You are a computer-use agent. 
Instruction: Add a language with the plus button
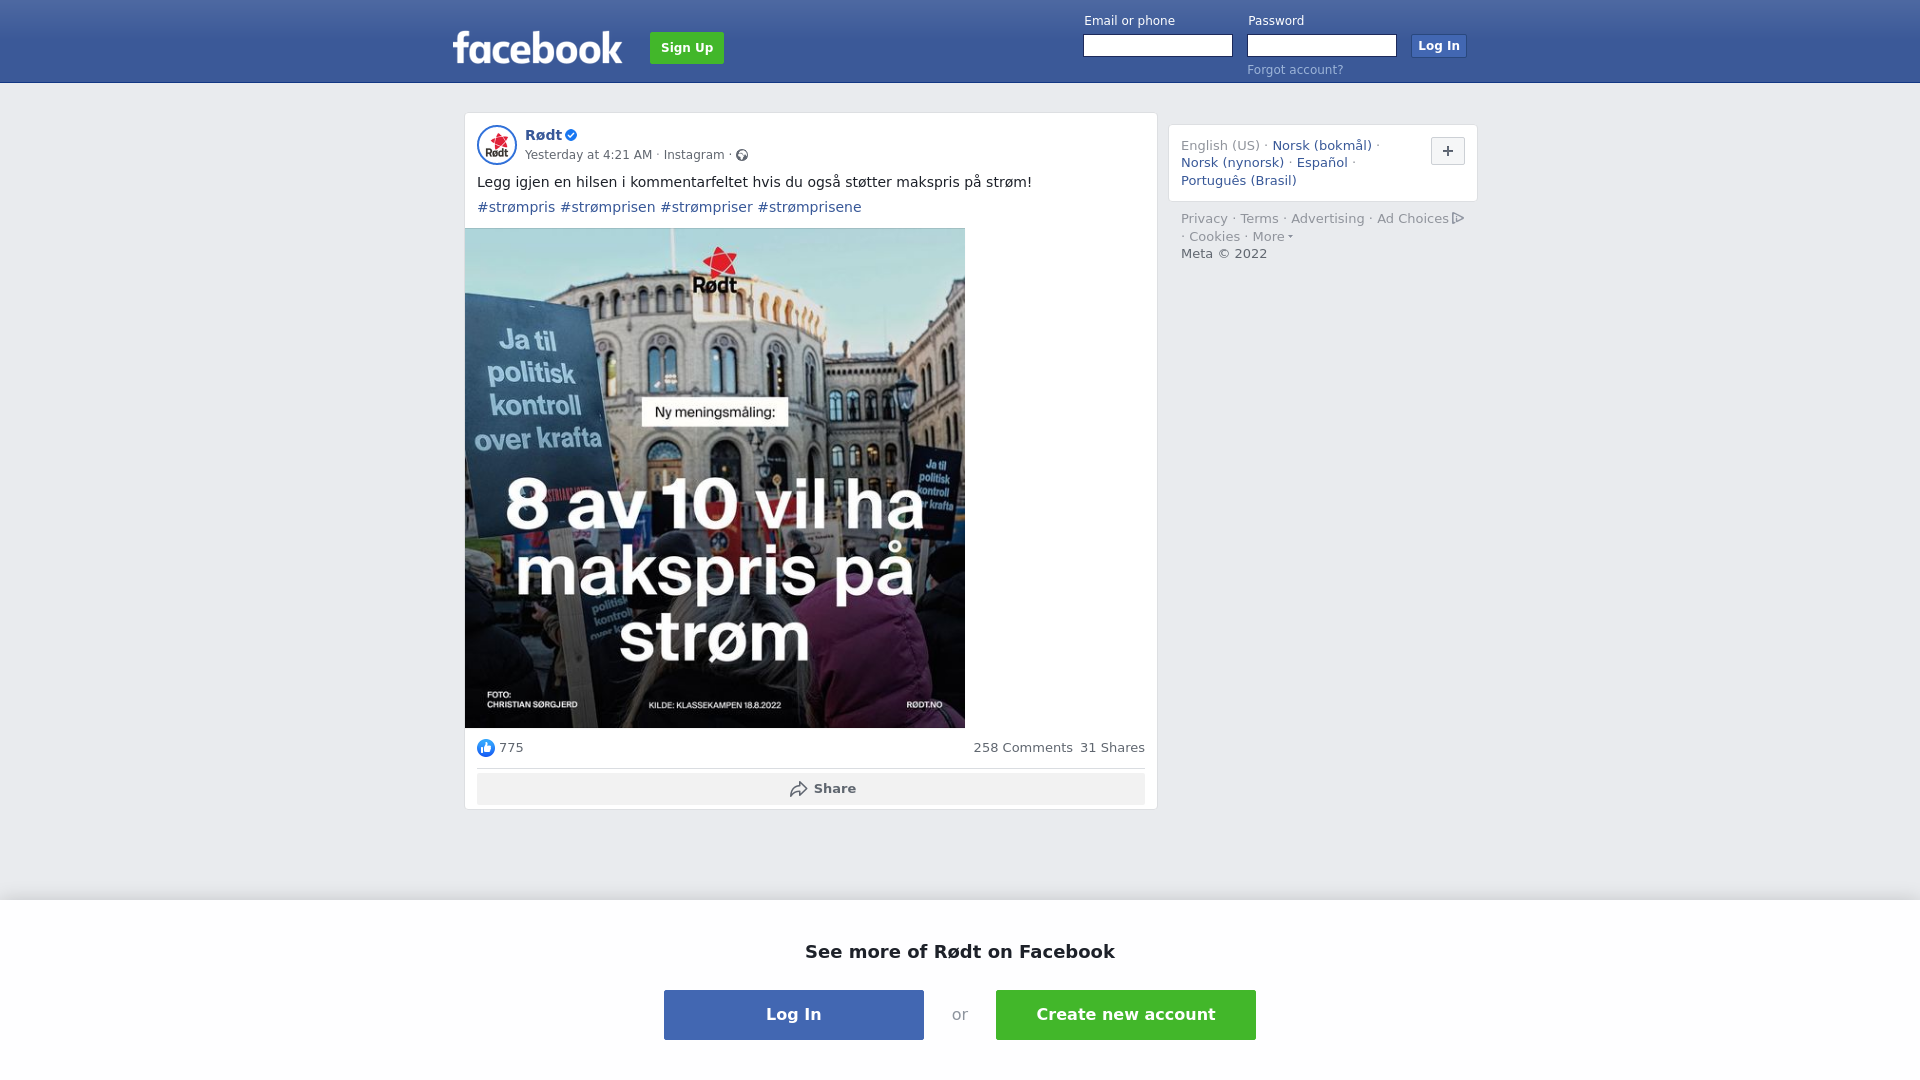[x=1448, y=151]
